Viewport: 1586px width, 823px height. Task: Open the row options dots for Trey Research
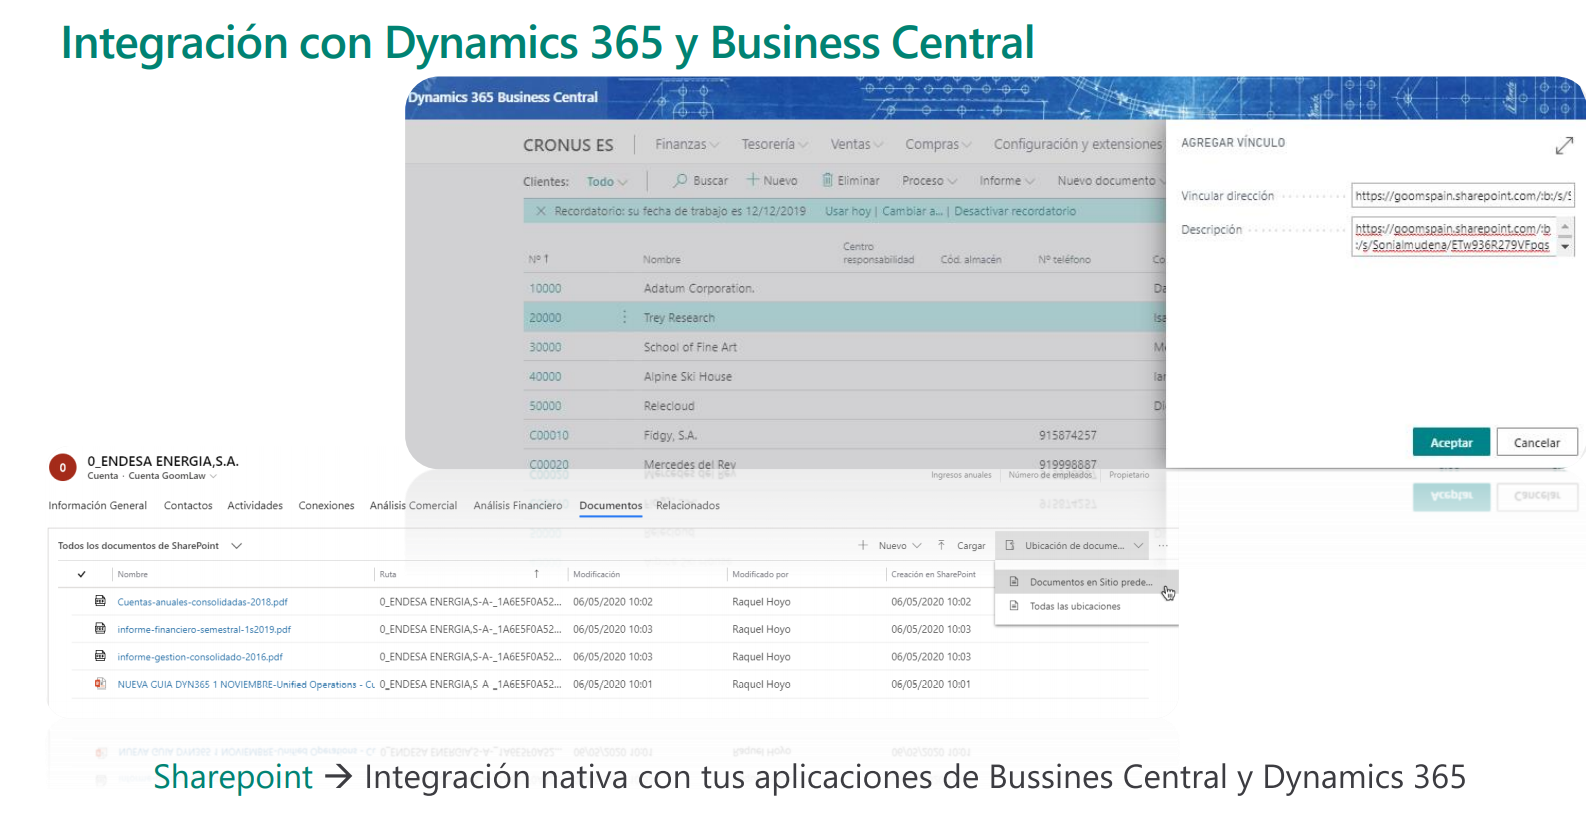click(625, 317)
